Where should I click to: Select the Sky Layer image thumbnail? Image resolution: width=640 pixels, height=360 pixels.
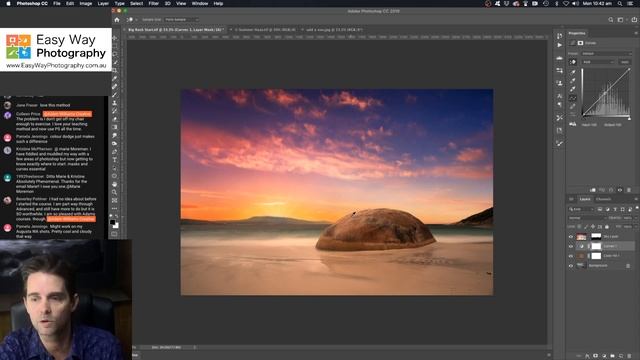click(x=581, y=236)
